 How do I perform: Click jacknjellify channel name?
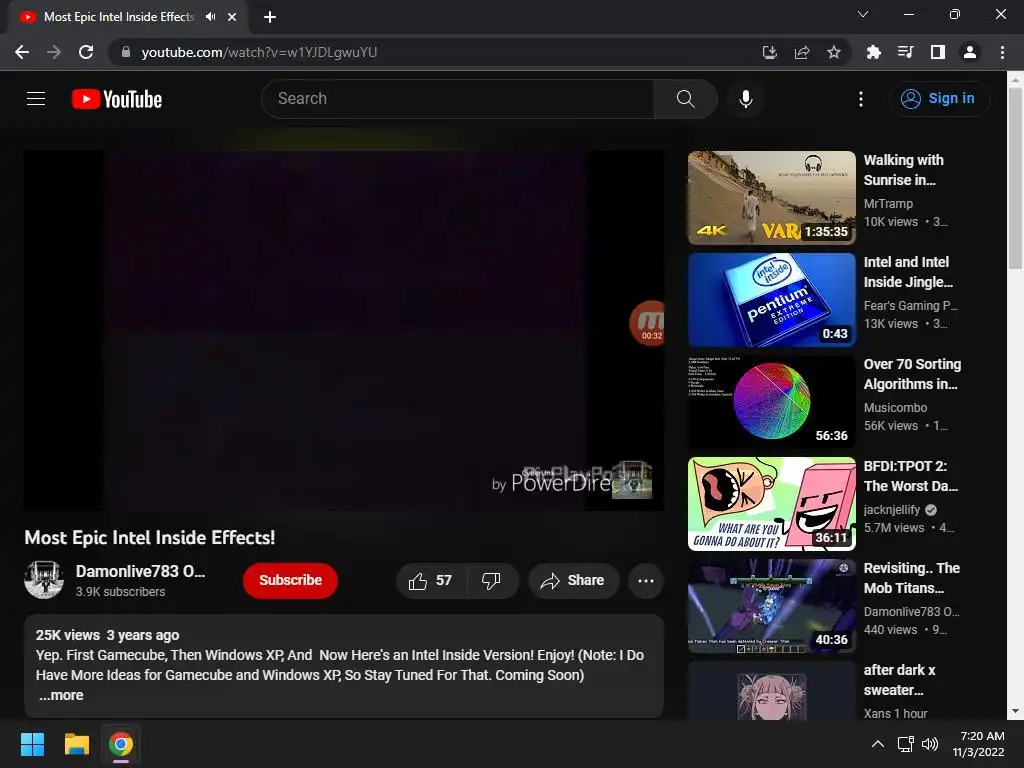(892, 509)
